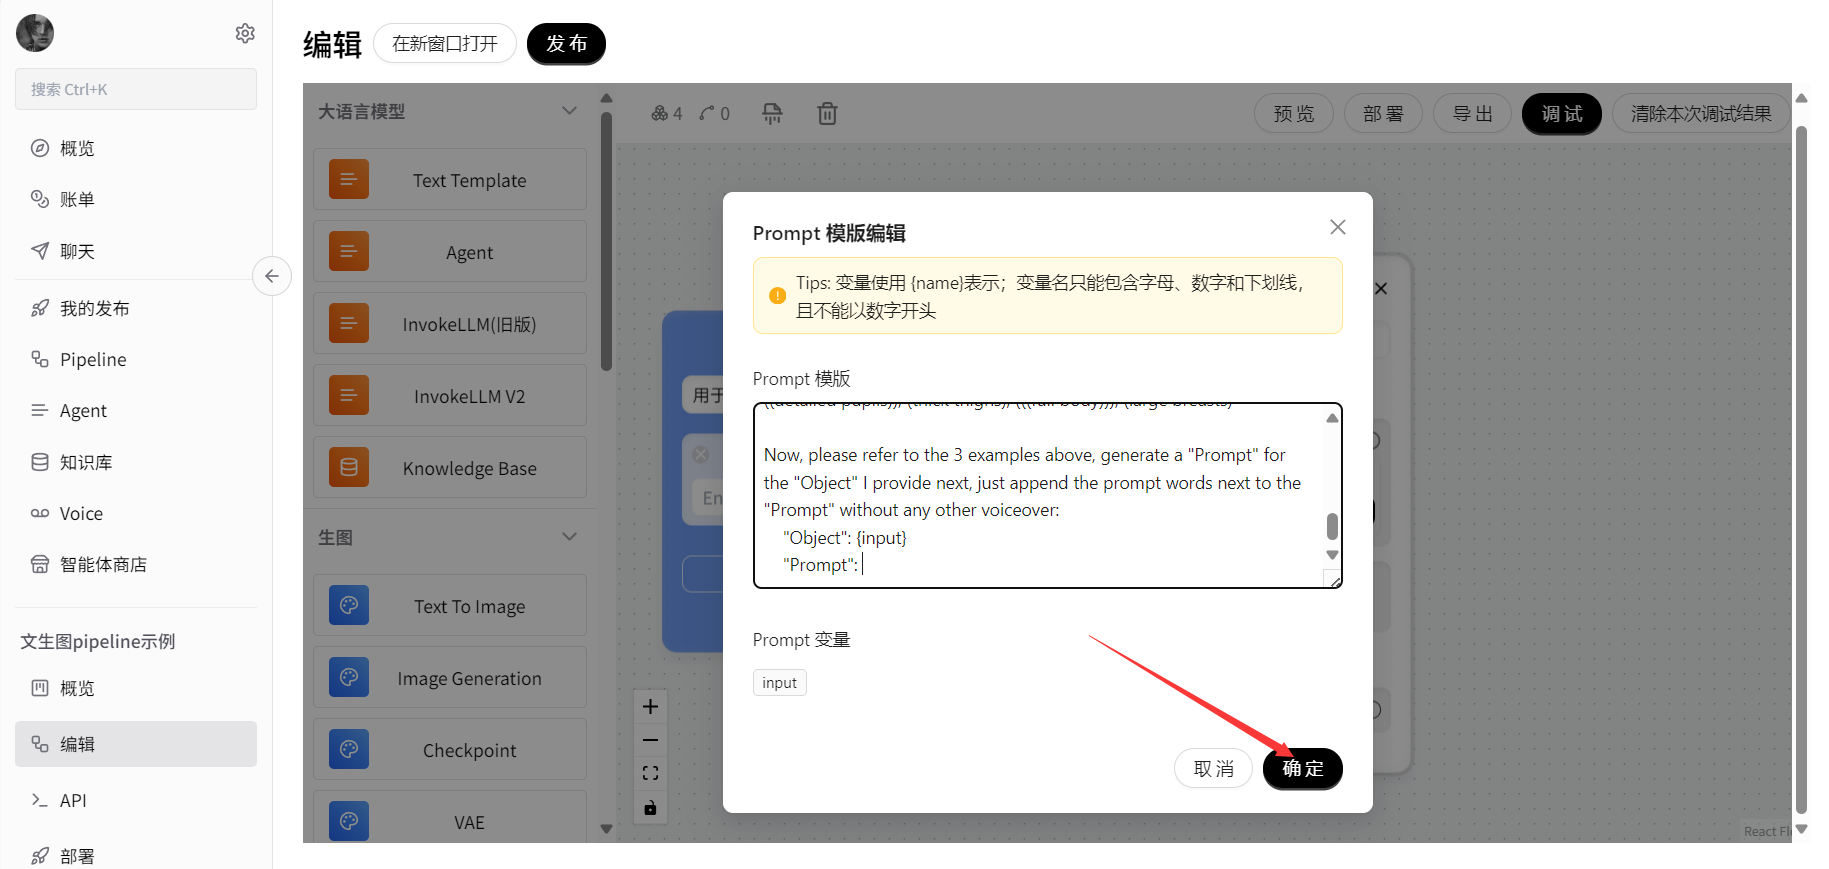Toggle the canvas lock icon
This screenshot has width=1829, height=869.
(x=650, y=807)
